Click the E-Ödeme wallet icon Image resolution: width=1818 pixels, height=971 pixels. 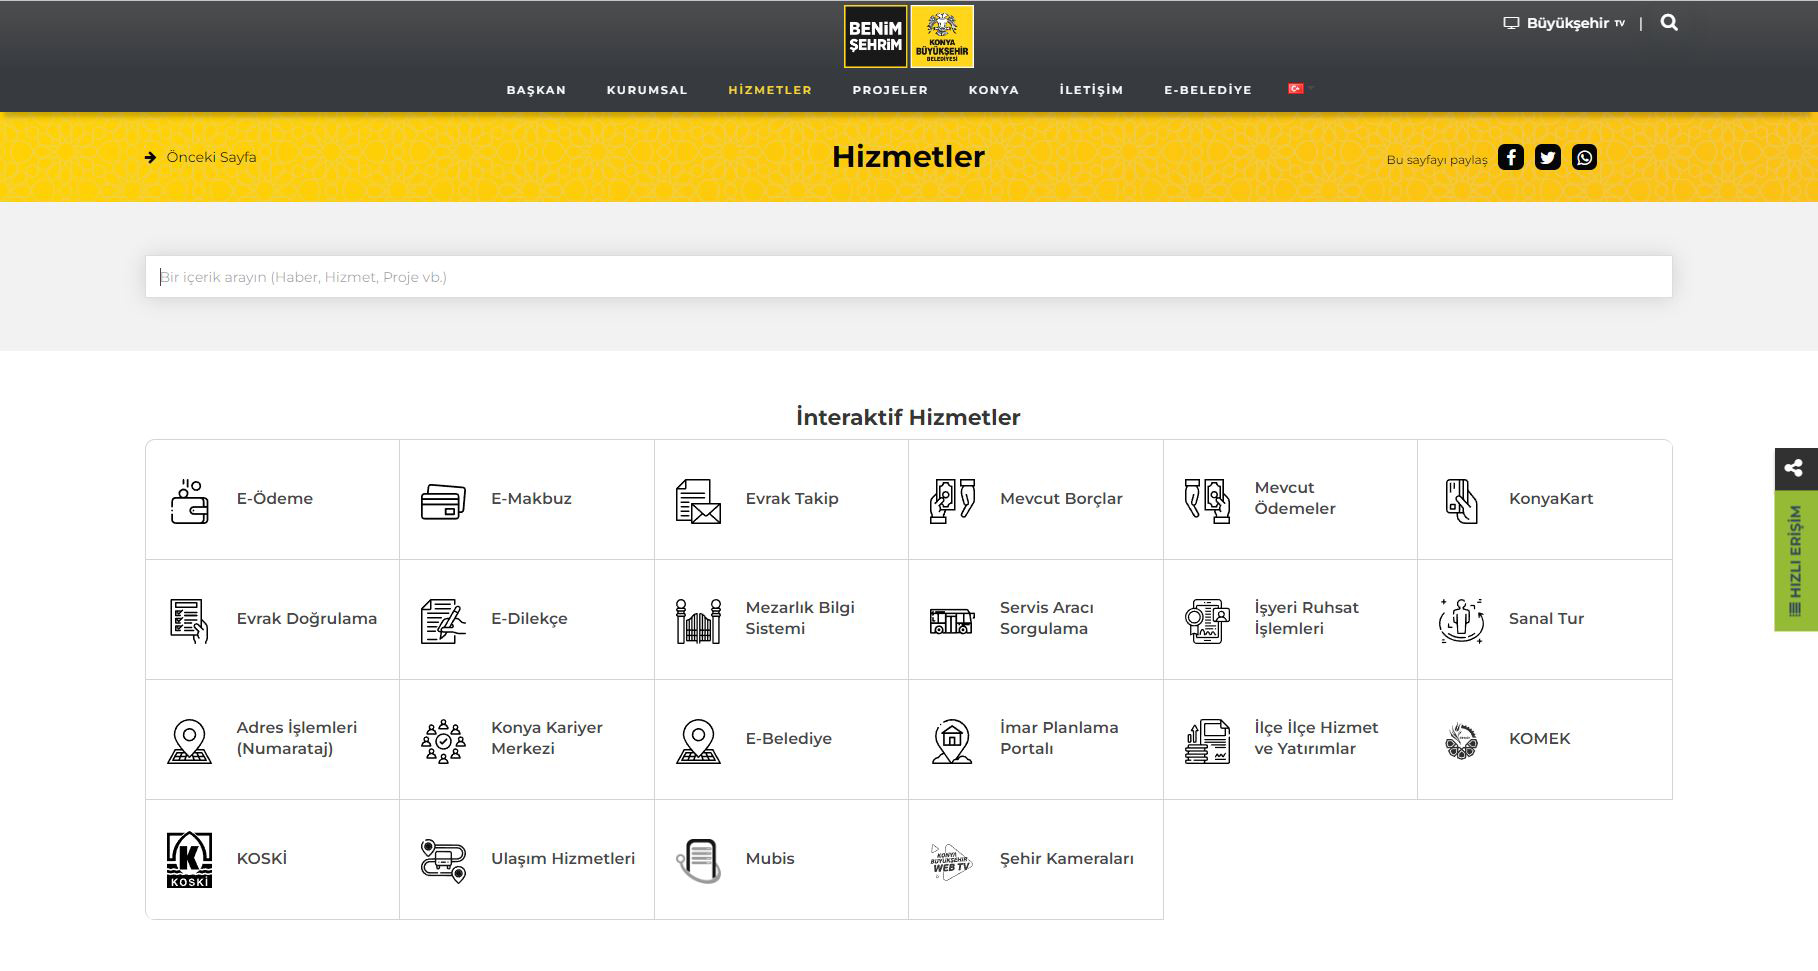click(189, 500)
